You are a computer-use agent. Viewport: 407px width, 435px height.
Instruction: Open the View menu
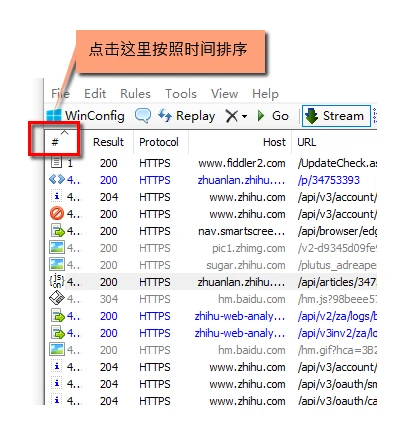[224, 94]
